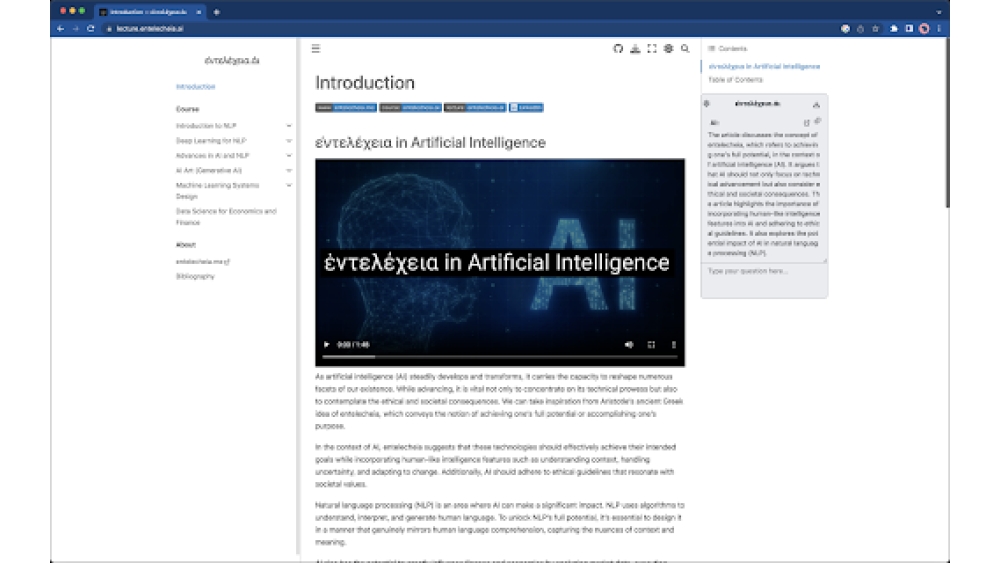Click the download page icon
The height and width of the screenshot is (563, 1000).
(x=635, y=48)
